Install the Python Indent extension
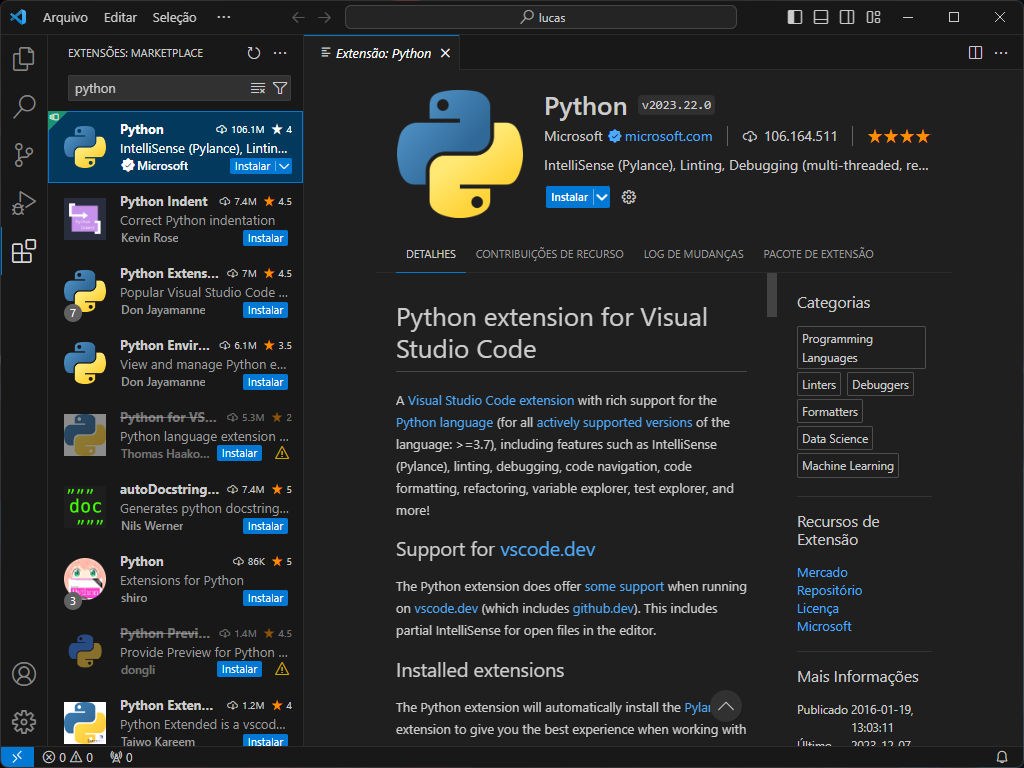This screenshot has height=768, width=1024. pyautogui.click(x=265, y=238)
